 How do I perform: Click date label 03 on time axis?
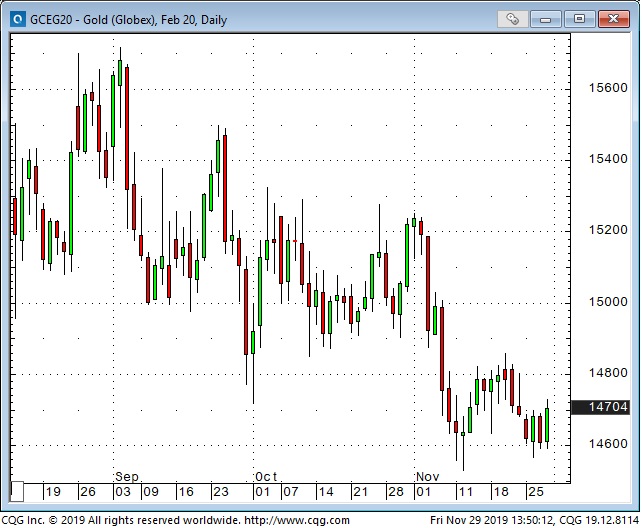pyautogui.click(x=123, y=492)
